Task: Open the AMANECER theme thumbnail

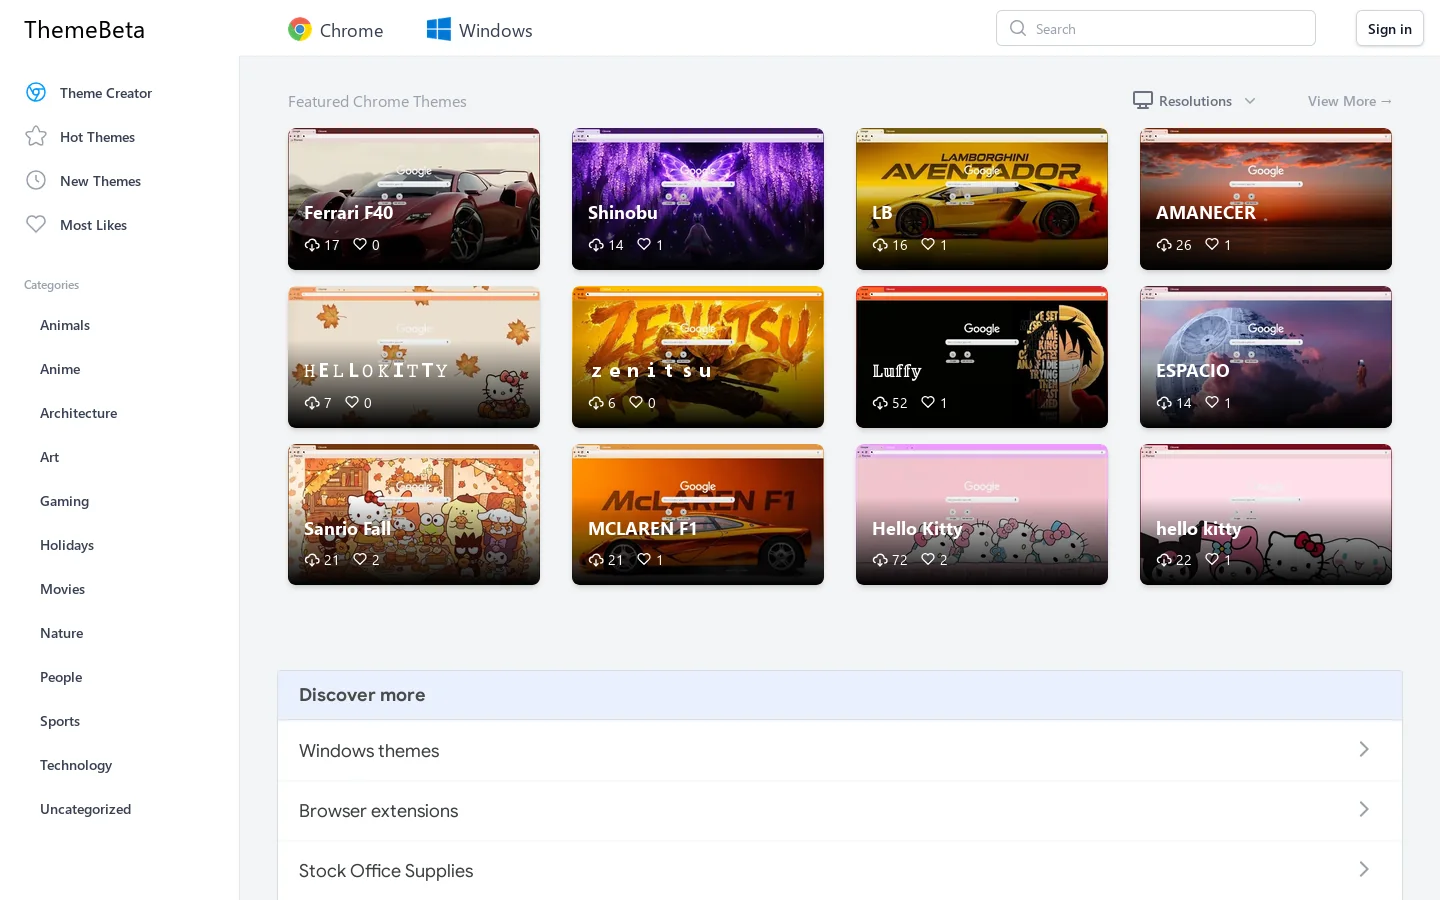Action: (x=1266, y=199)
